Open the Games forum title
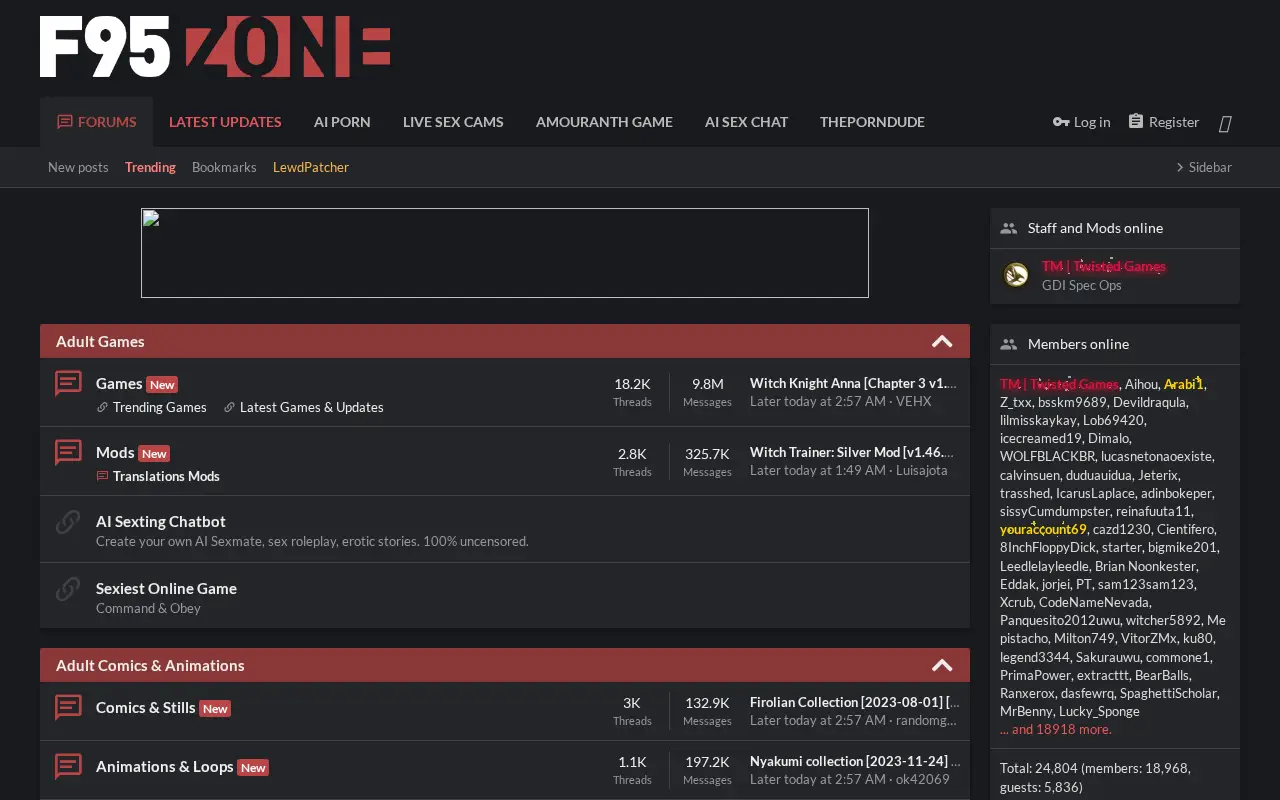This screenshot has height=800, width=1280. pos(119,383)
